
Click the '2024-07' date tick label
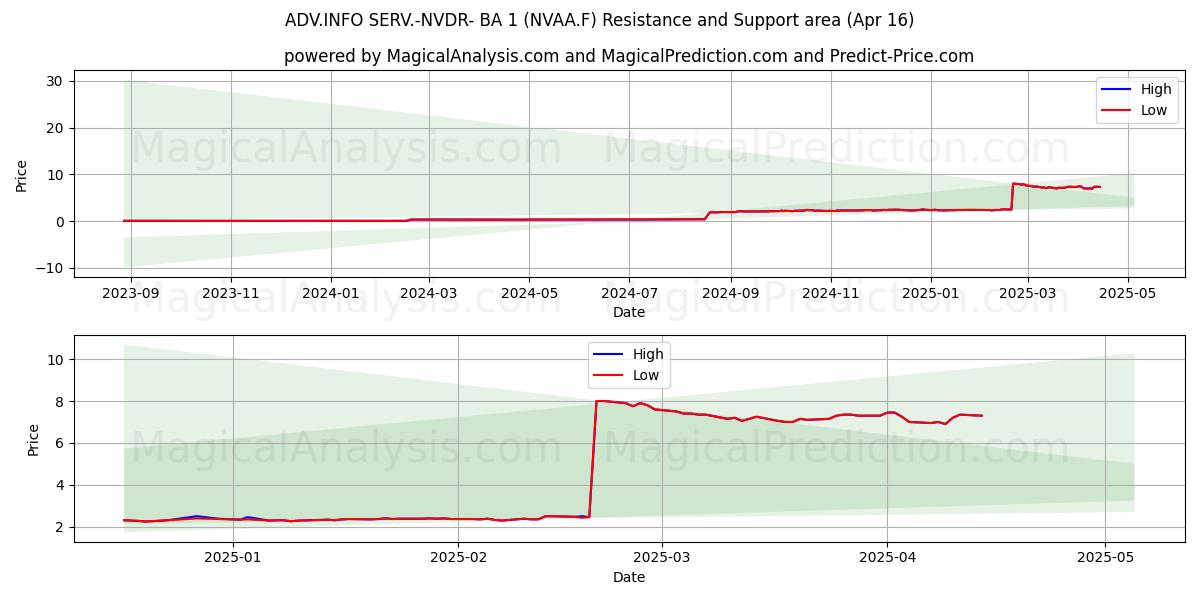tap(628, 293)
